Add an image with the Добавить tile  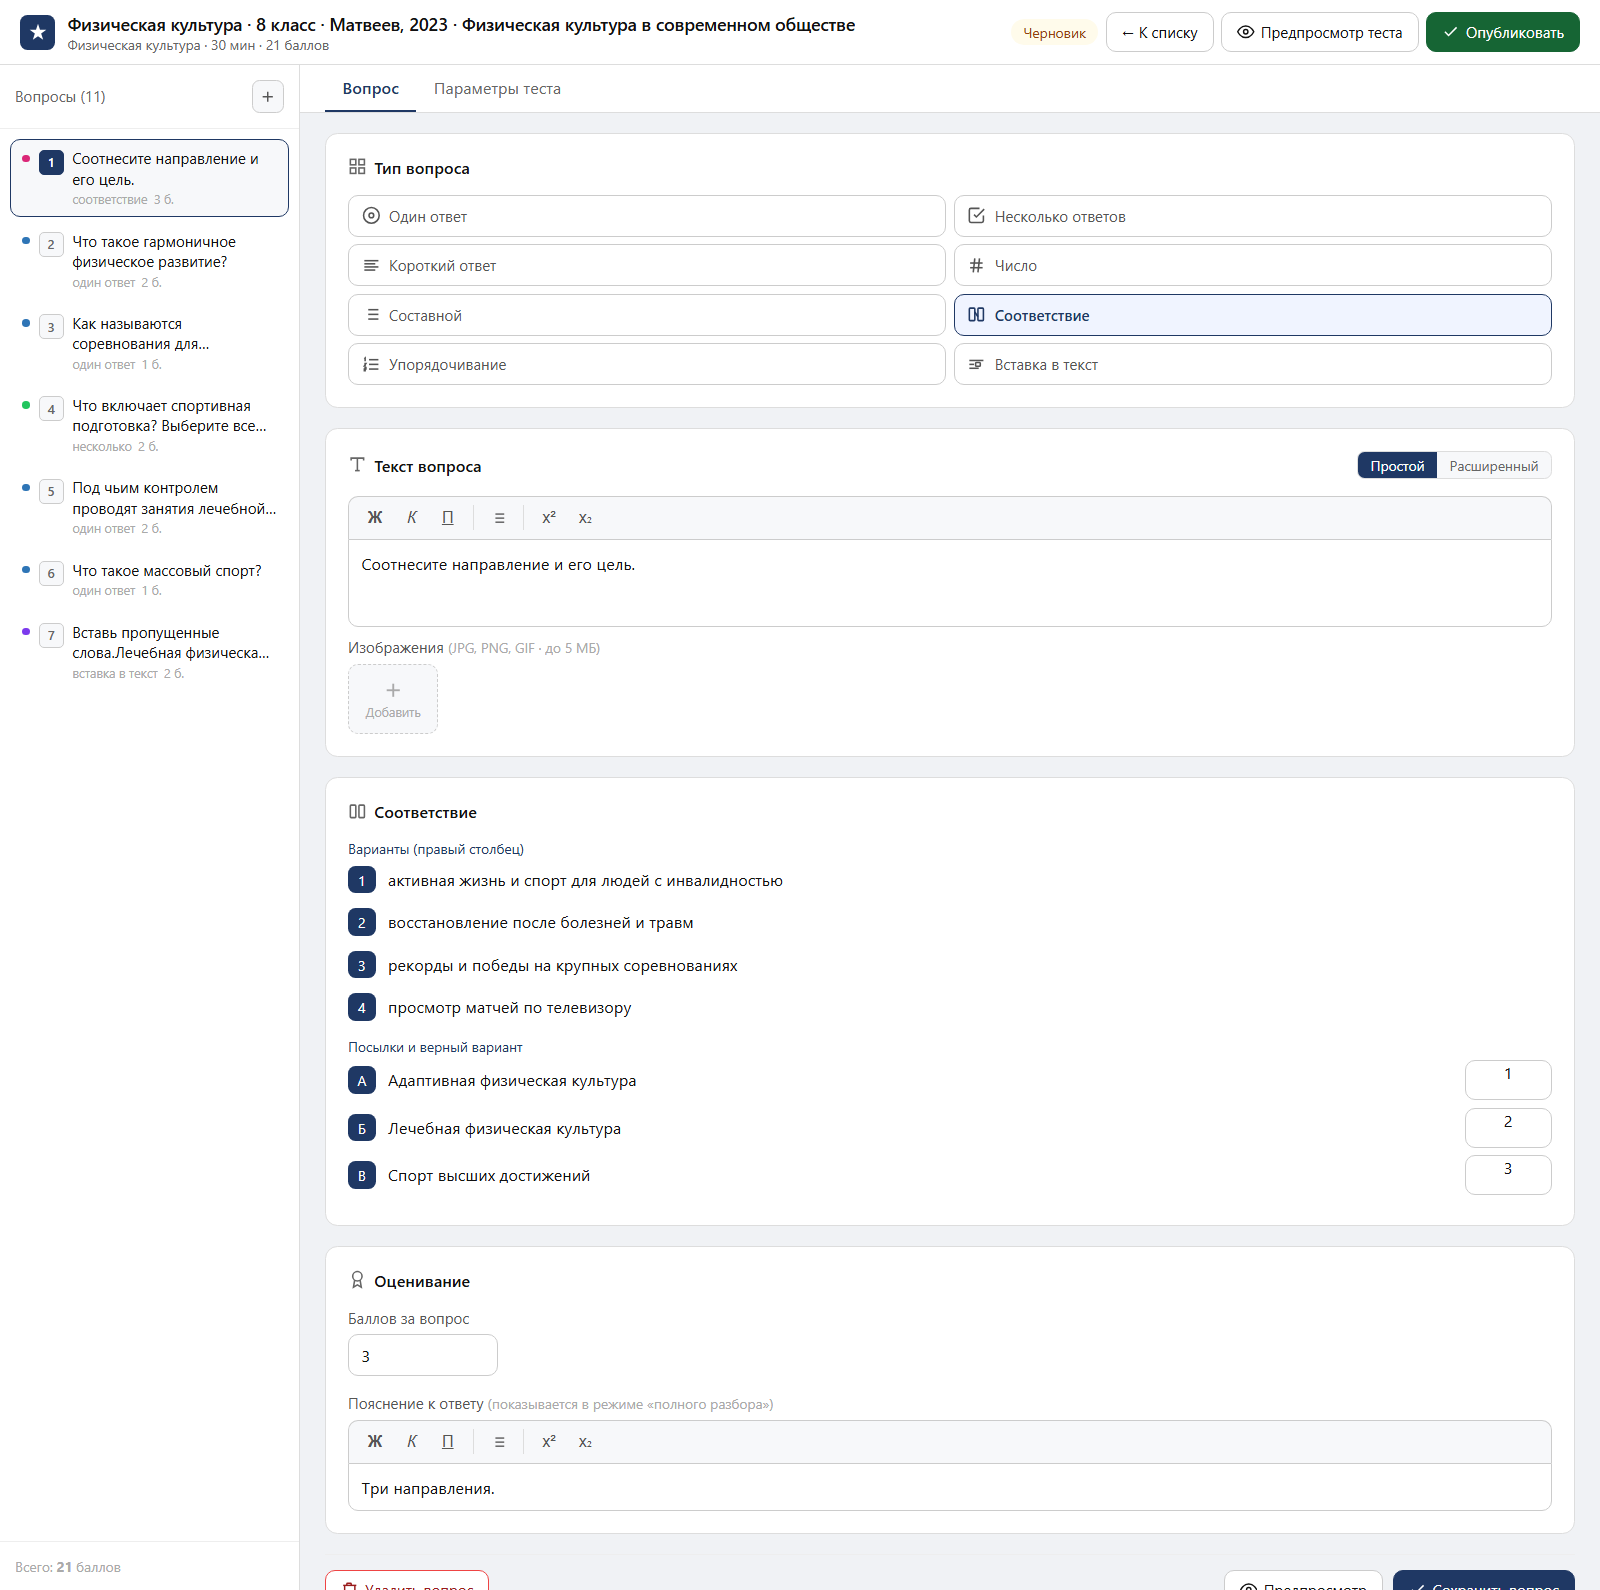point(393,699)
